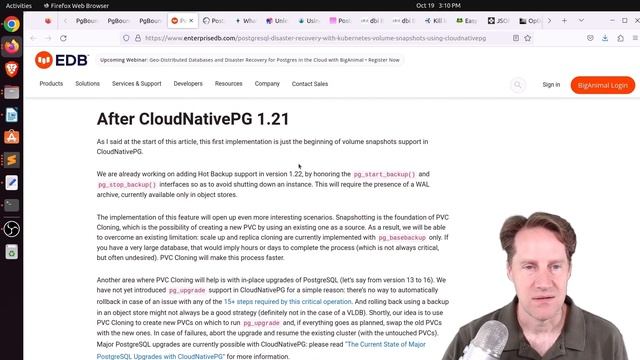Open the Company menu
640x360 pixels.
coord(267,84)
